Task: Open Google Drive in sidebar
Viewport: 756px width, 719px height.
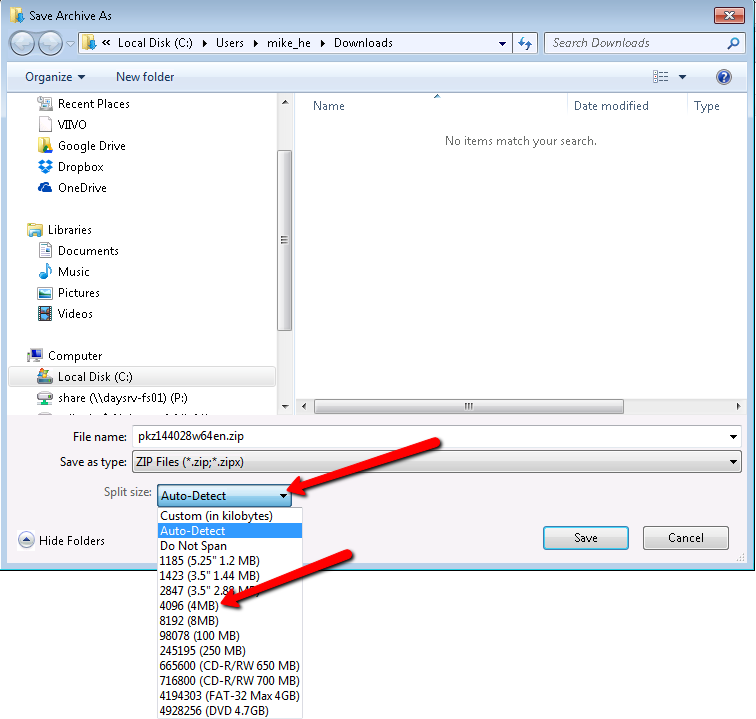Action: pos(91,146)
